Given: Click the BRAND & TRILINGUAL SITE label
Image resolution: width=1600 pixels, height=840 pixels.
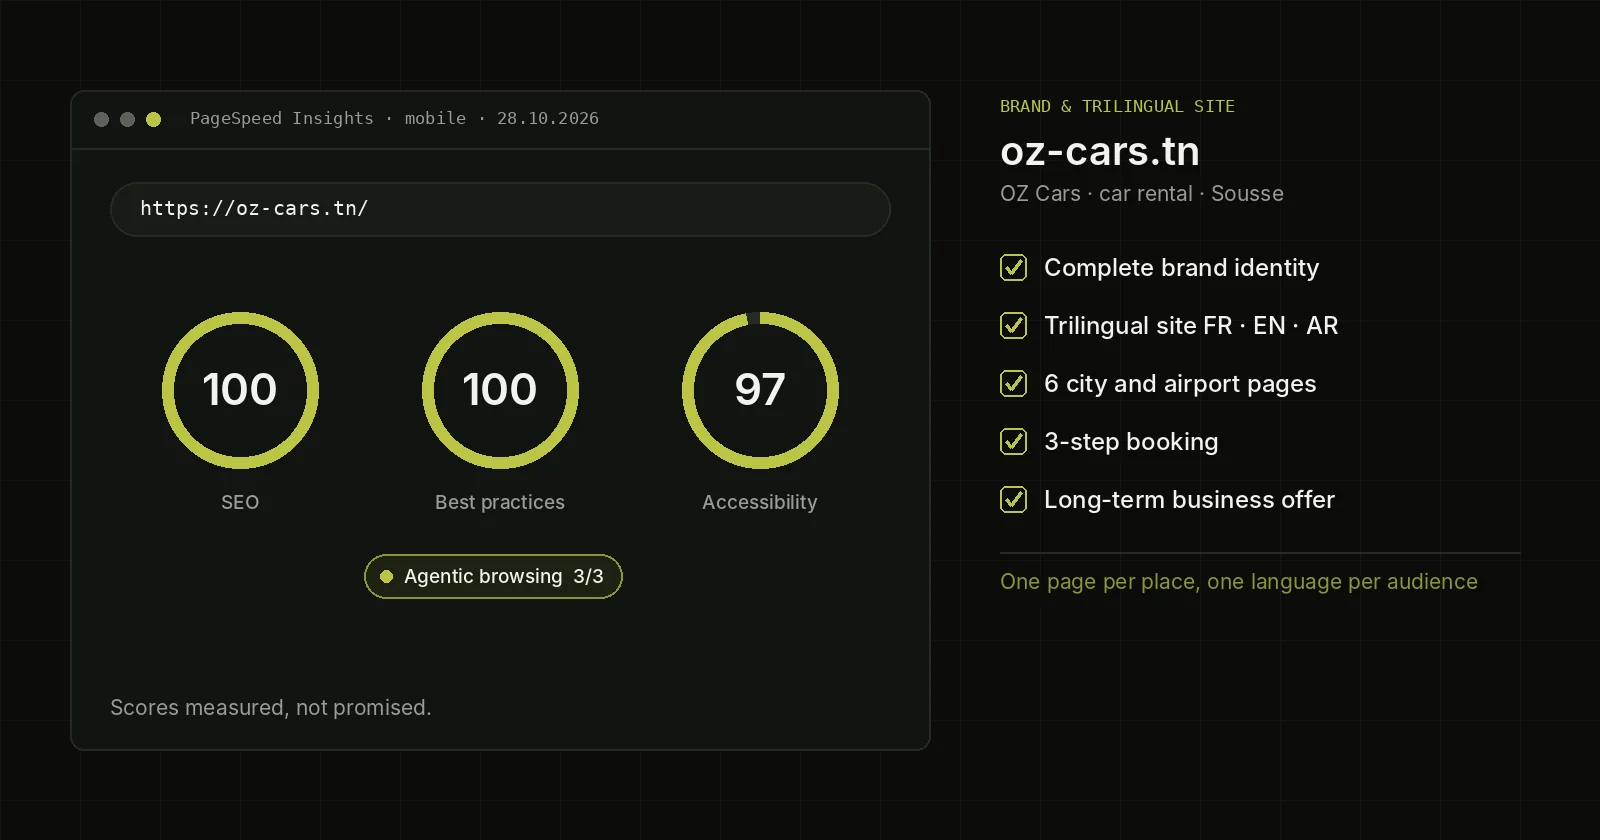Looking at the screenshot, I should (x=1117, y=106).
